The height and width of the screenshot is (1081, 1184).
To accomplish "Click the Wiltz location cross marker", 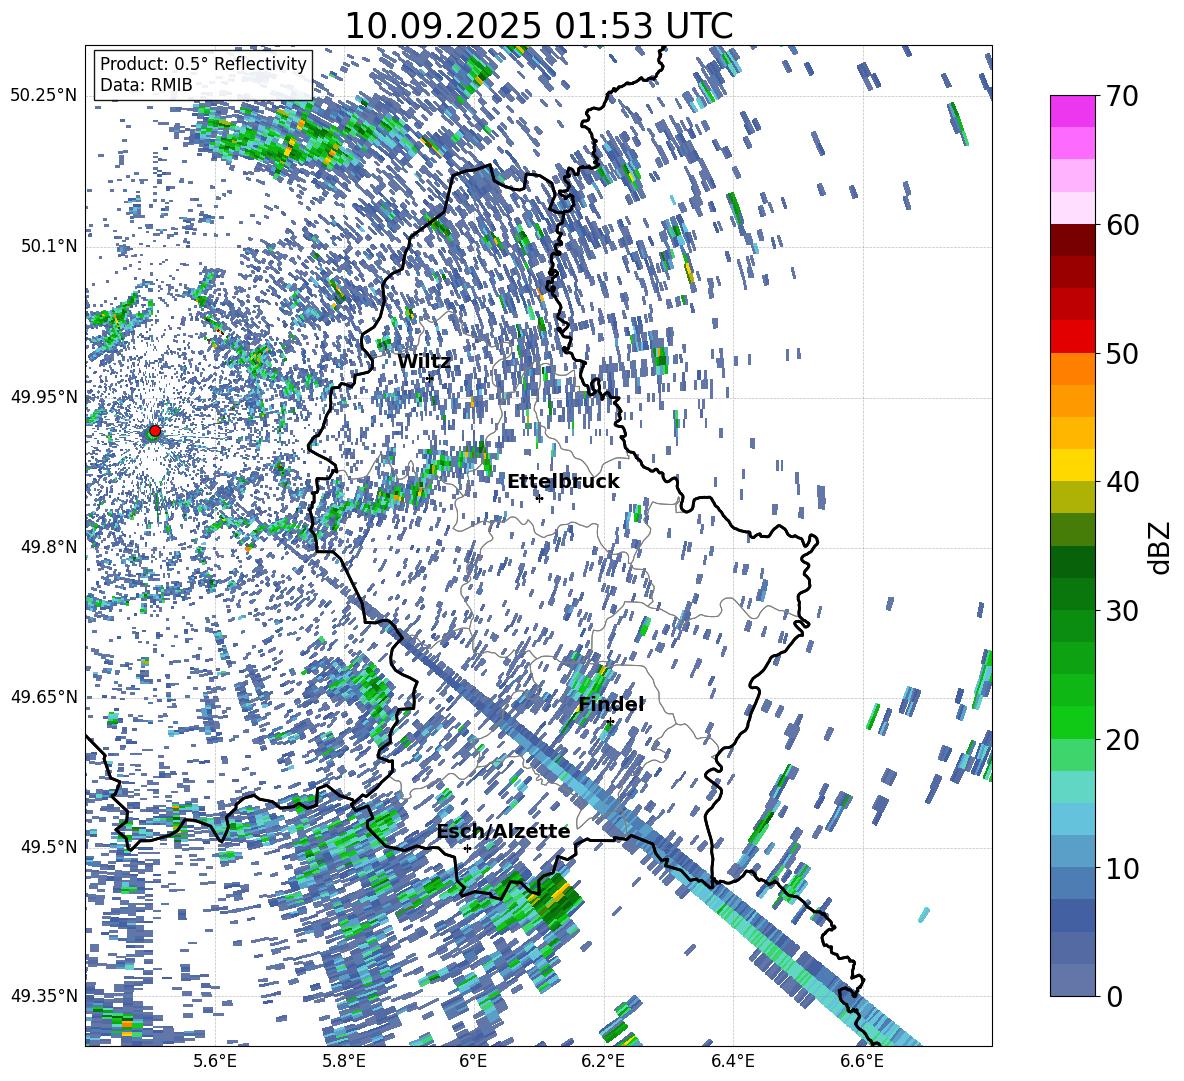I will 430,377.
